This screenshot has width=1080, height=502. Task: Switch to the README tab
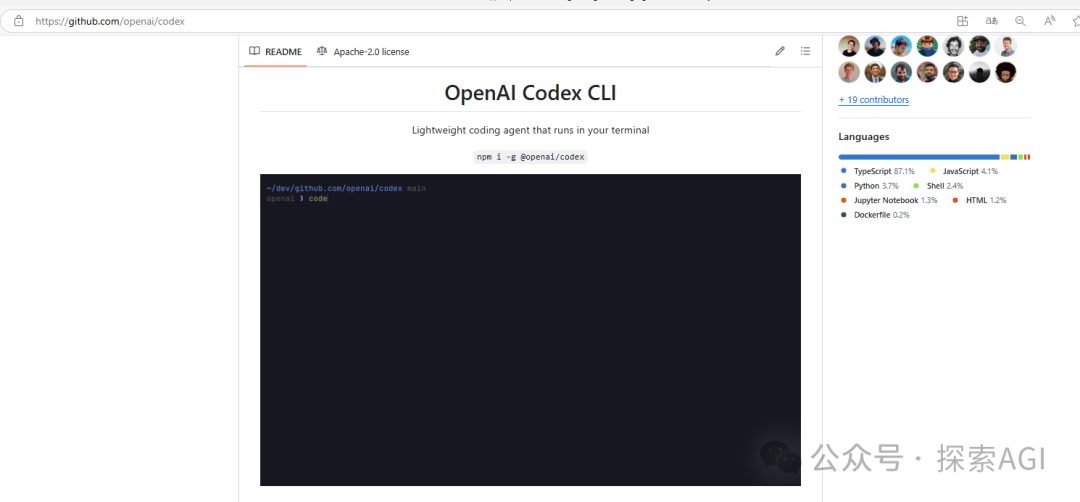coord(276,52)
